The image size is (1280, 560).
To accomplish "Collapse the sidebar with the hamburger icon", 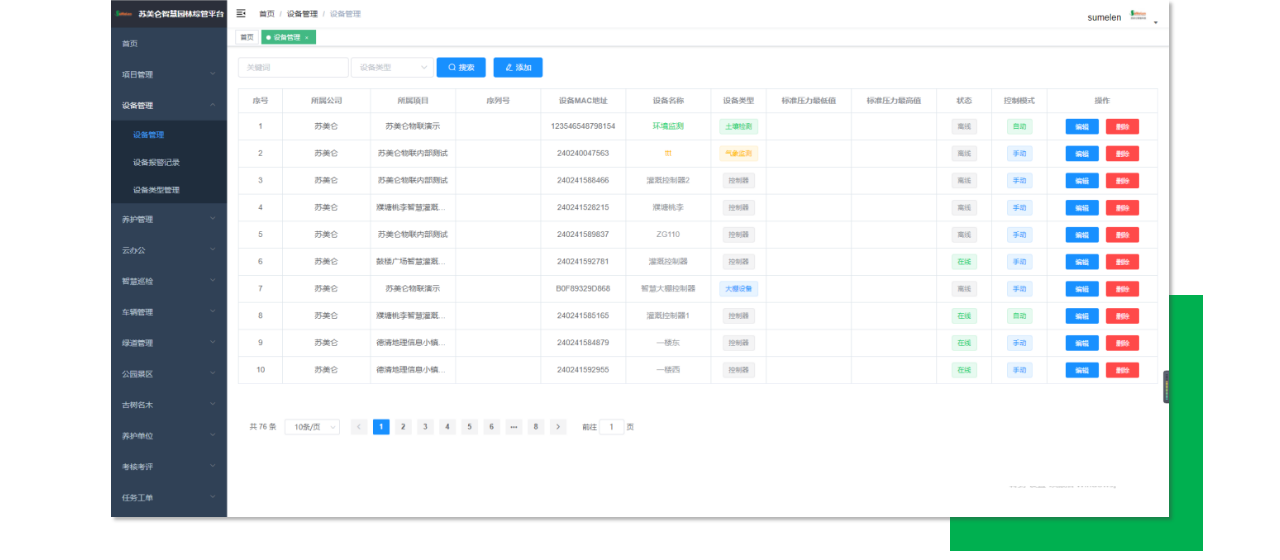I will click(x=241, y=13).
